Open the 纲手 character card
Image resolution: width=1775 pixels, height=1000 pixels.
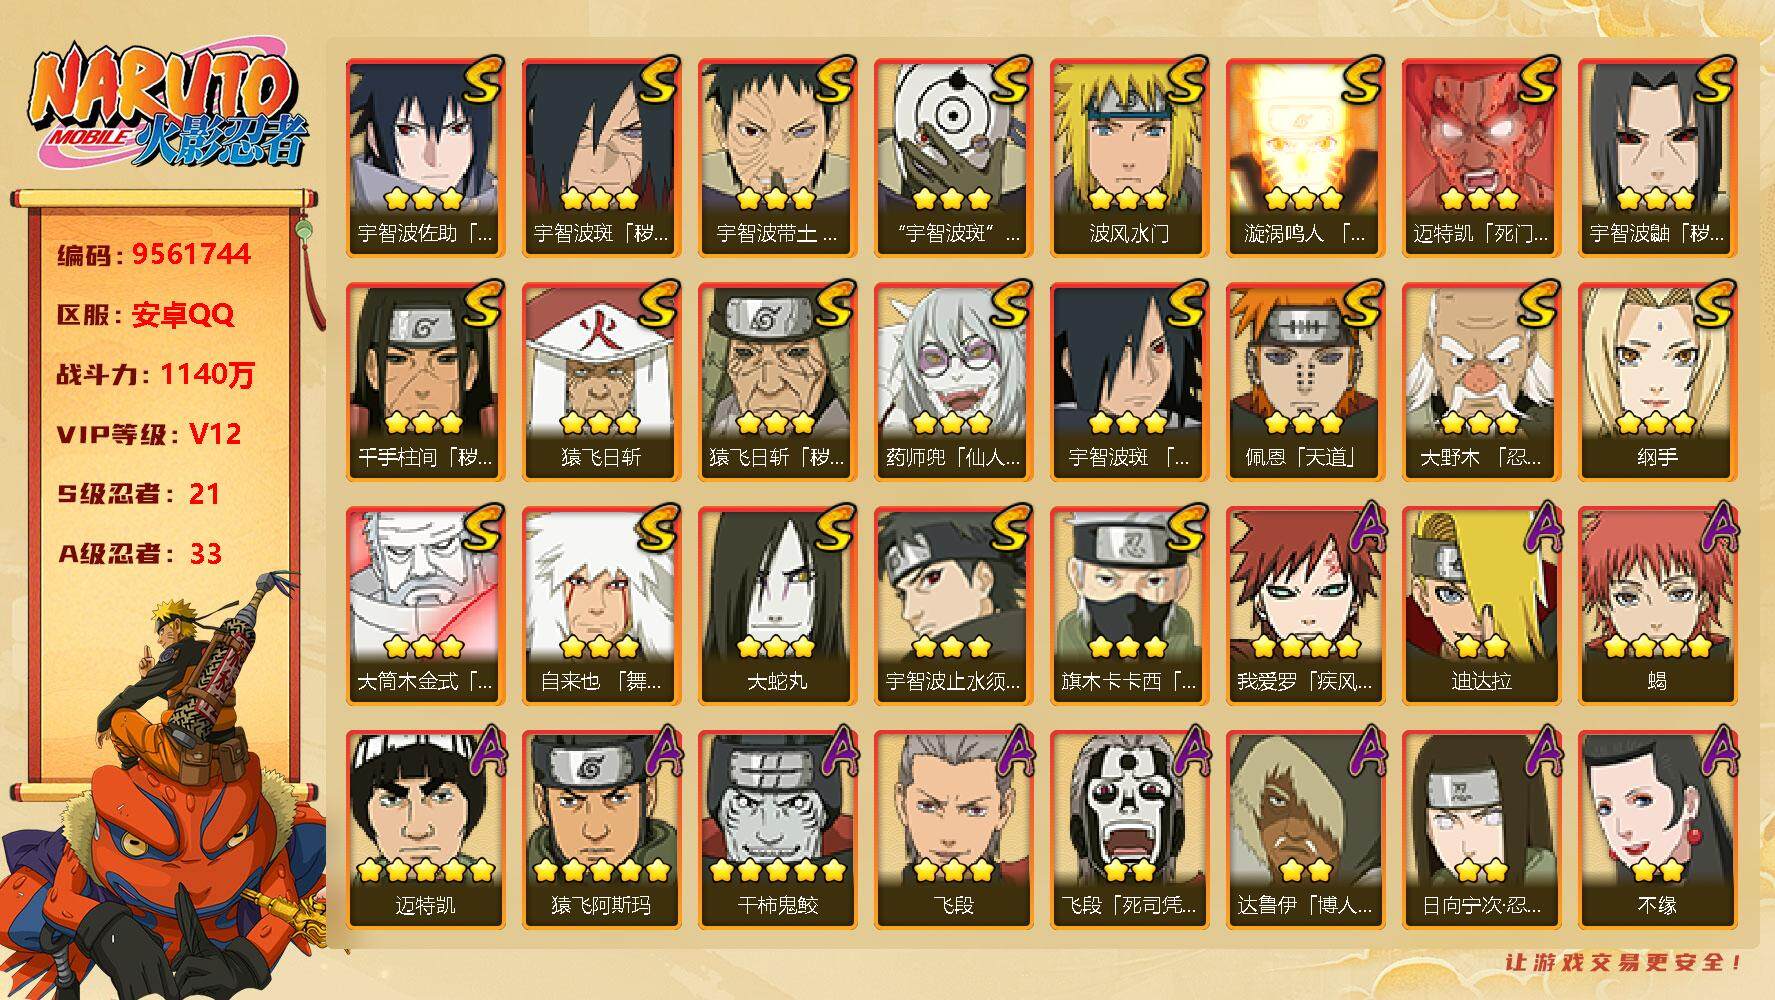[1657, 381]
